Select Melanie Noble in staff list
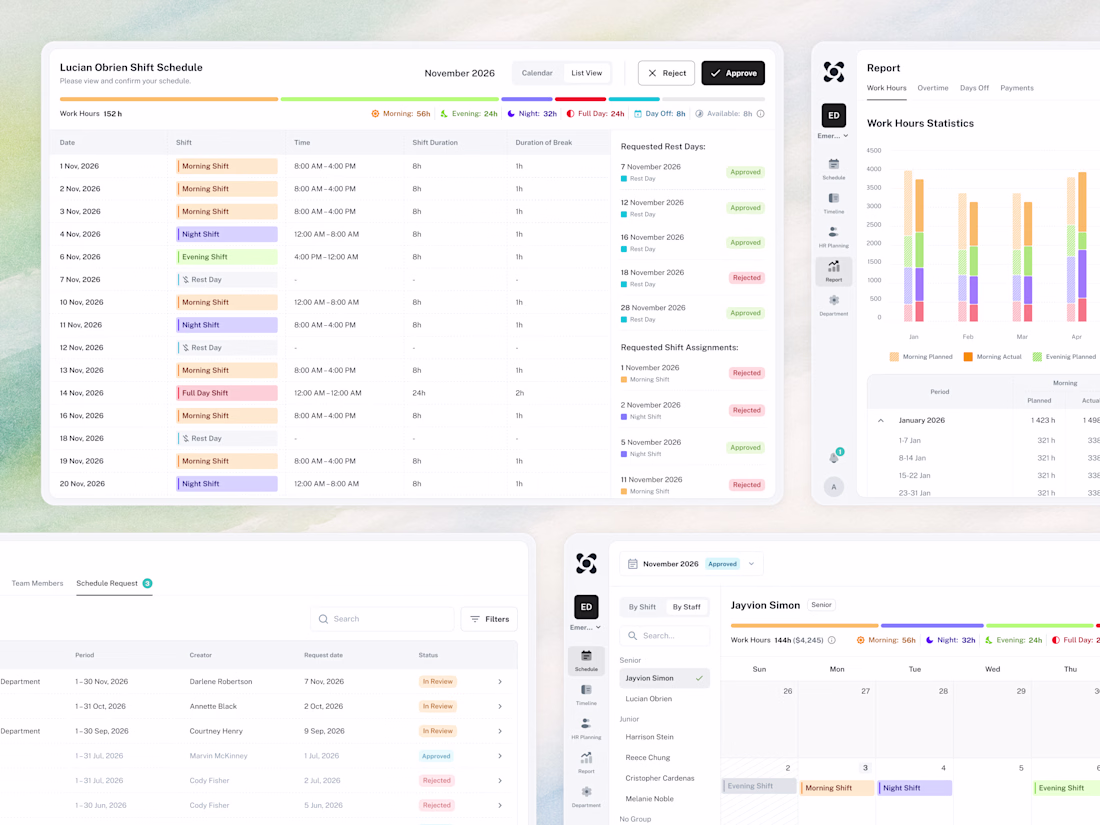1100x825 pixels. pos(650,798)
